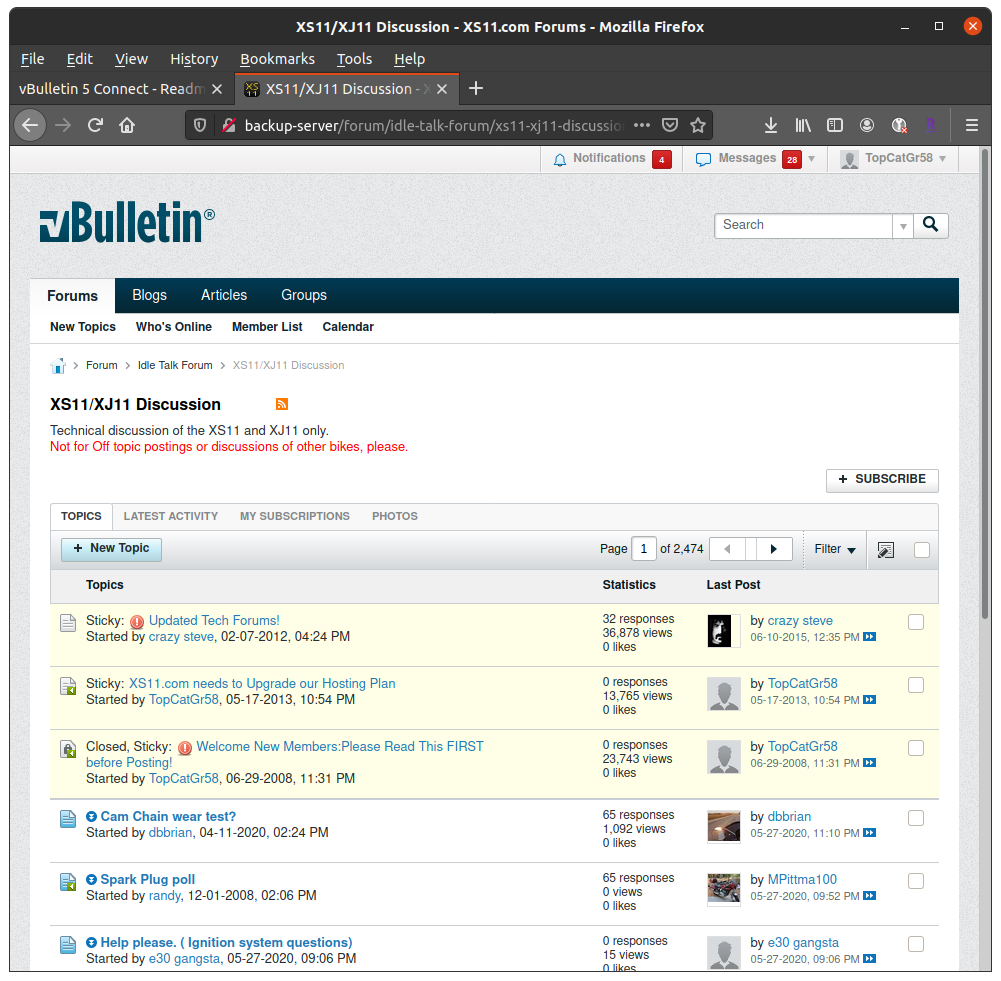Screen dimensions: 1001x981
Task: Jump to last post of Cam Chain thread
Action: (869, 833)
